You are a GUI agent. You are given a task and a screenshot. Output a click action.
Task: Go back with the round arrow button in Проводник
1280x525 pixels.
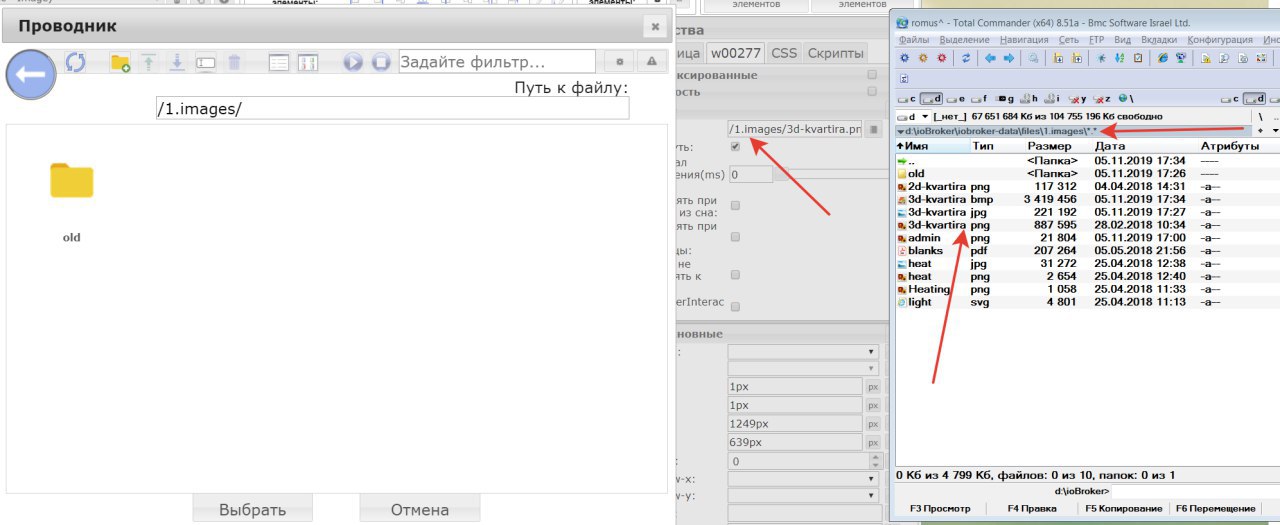click(32, 74)
